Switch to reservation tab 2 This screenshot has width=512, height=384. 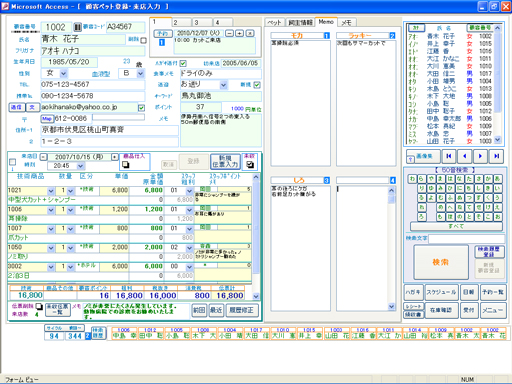[182, 22]
